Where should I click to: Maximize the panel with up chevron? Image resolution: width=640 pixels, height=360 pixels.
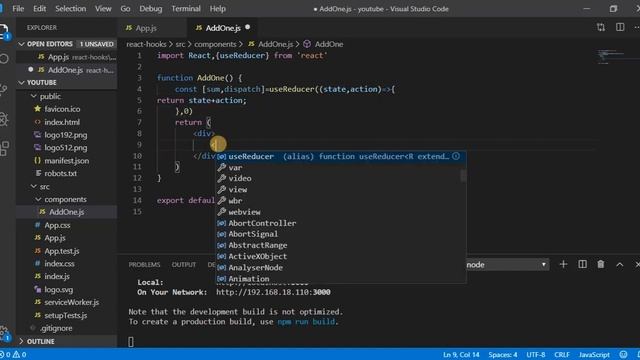(x=620, y=264)
